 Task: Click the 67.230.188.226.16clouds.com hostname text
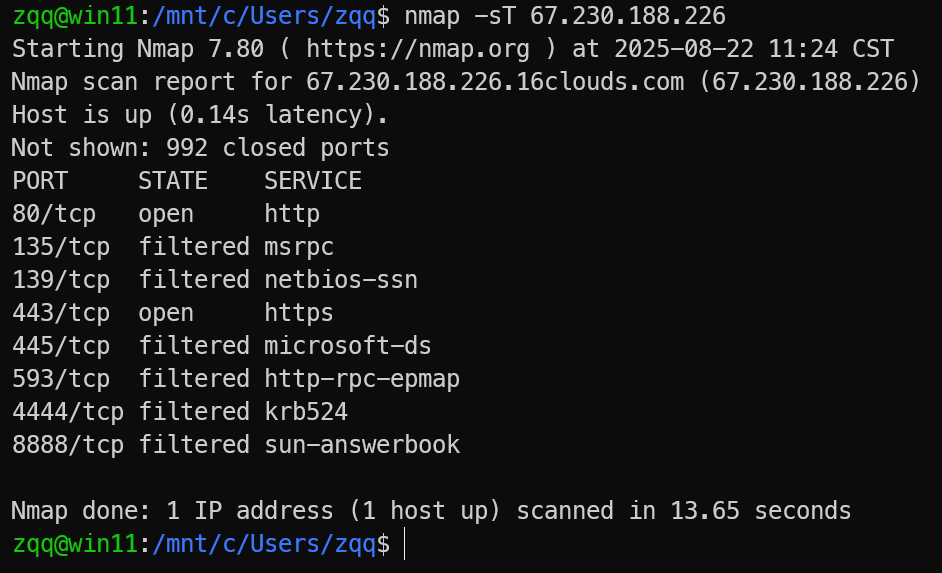coord(495,82)
